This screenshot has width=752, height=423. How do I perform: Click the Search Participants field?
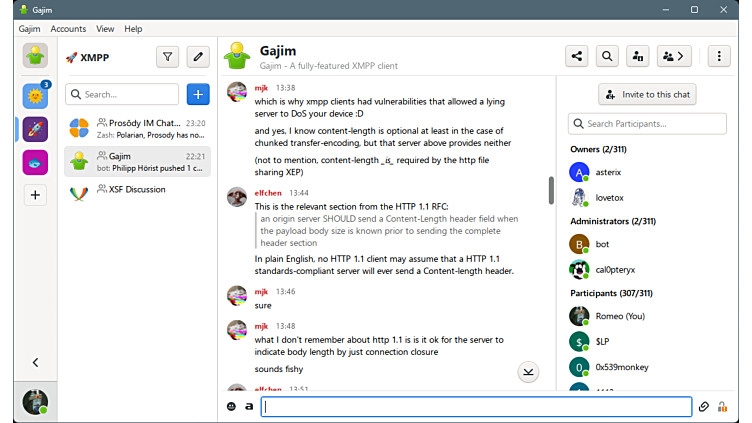click(x=647, y=124)
